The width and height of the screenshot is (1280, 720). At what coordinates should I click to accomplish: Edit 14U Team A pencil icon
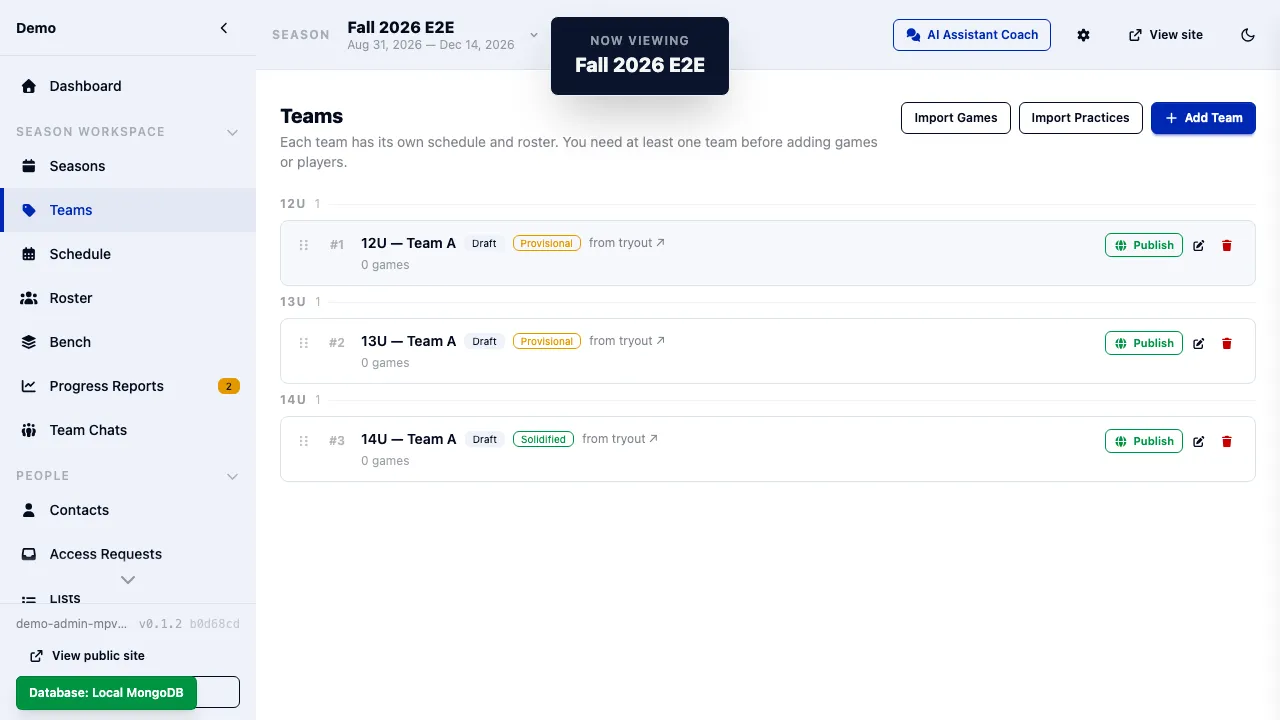[x=1199, y=441]
